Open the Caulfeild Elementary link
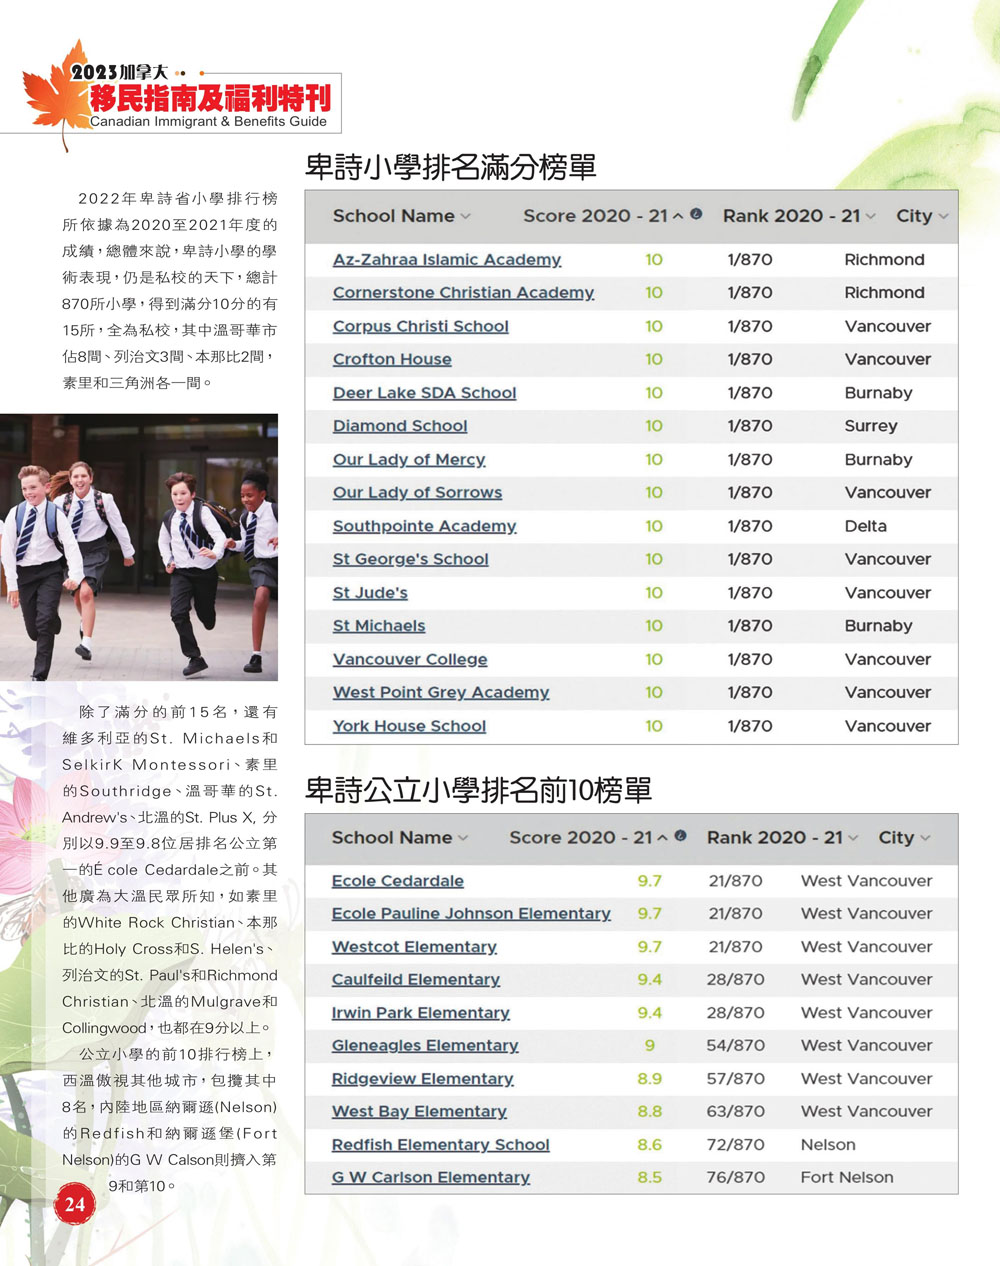Screen dimensions: 1000x1266 (x=416, y=979)
